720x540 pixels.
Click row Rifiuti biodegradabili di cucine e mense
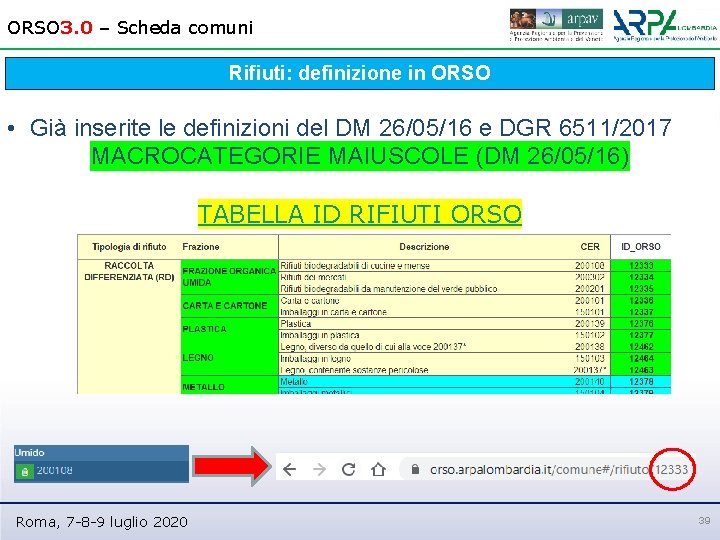click(x=444, y=265)
